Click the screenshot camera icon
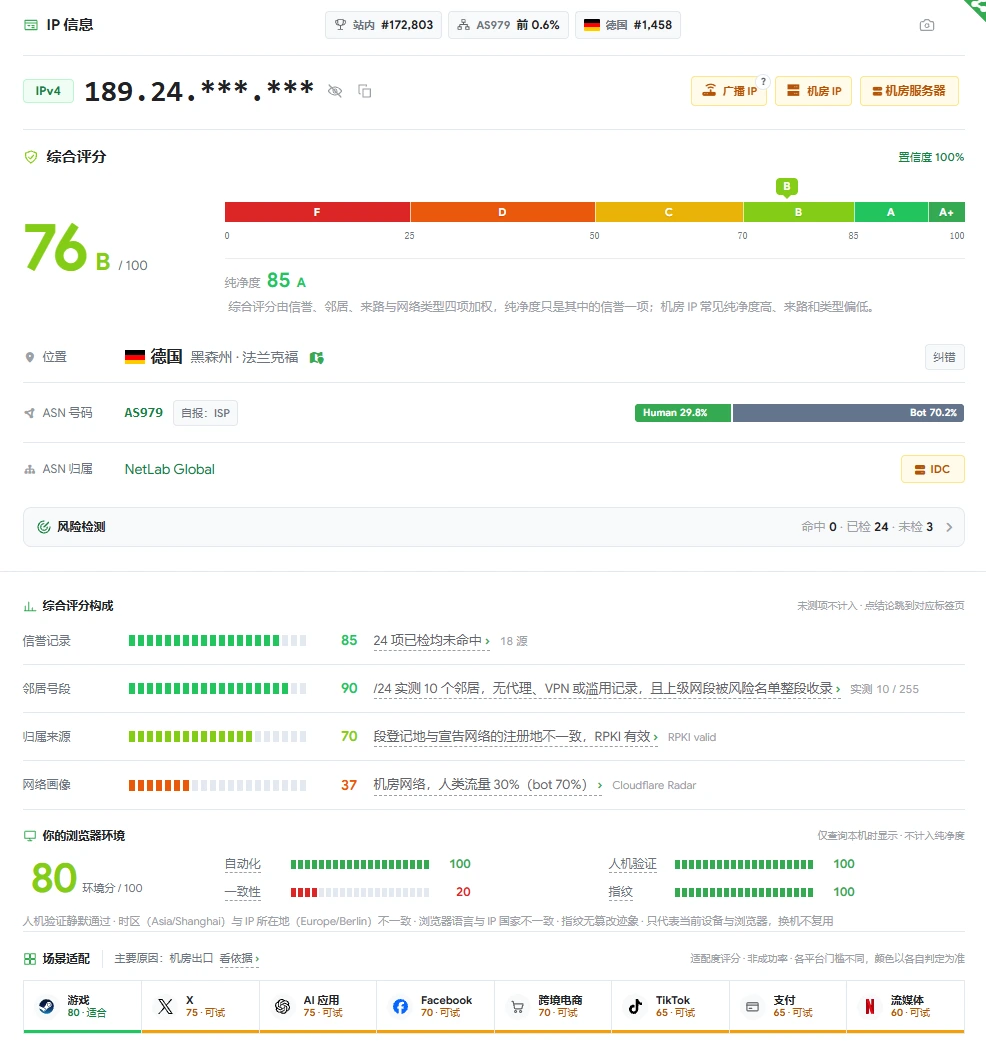Image resolution: width=986 pixels, height=1059 pixels. 927,25
